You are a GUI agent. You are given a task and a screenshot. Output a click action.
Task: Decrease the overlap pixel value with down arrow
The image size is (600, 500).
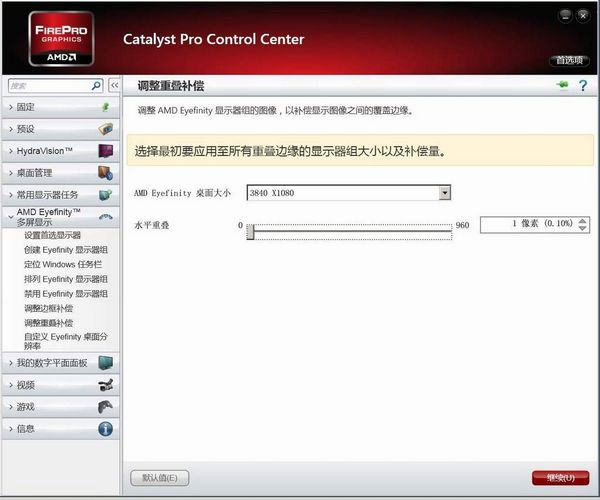tap(582, 228)
